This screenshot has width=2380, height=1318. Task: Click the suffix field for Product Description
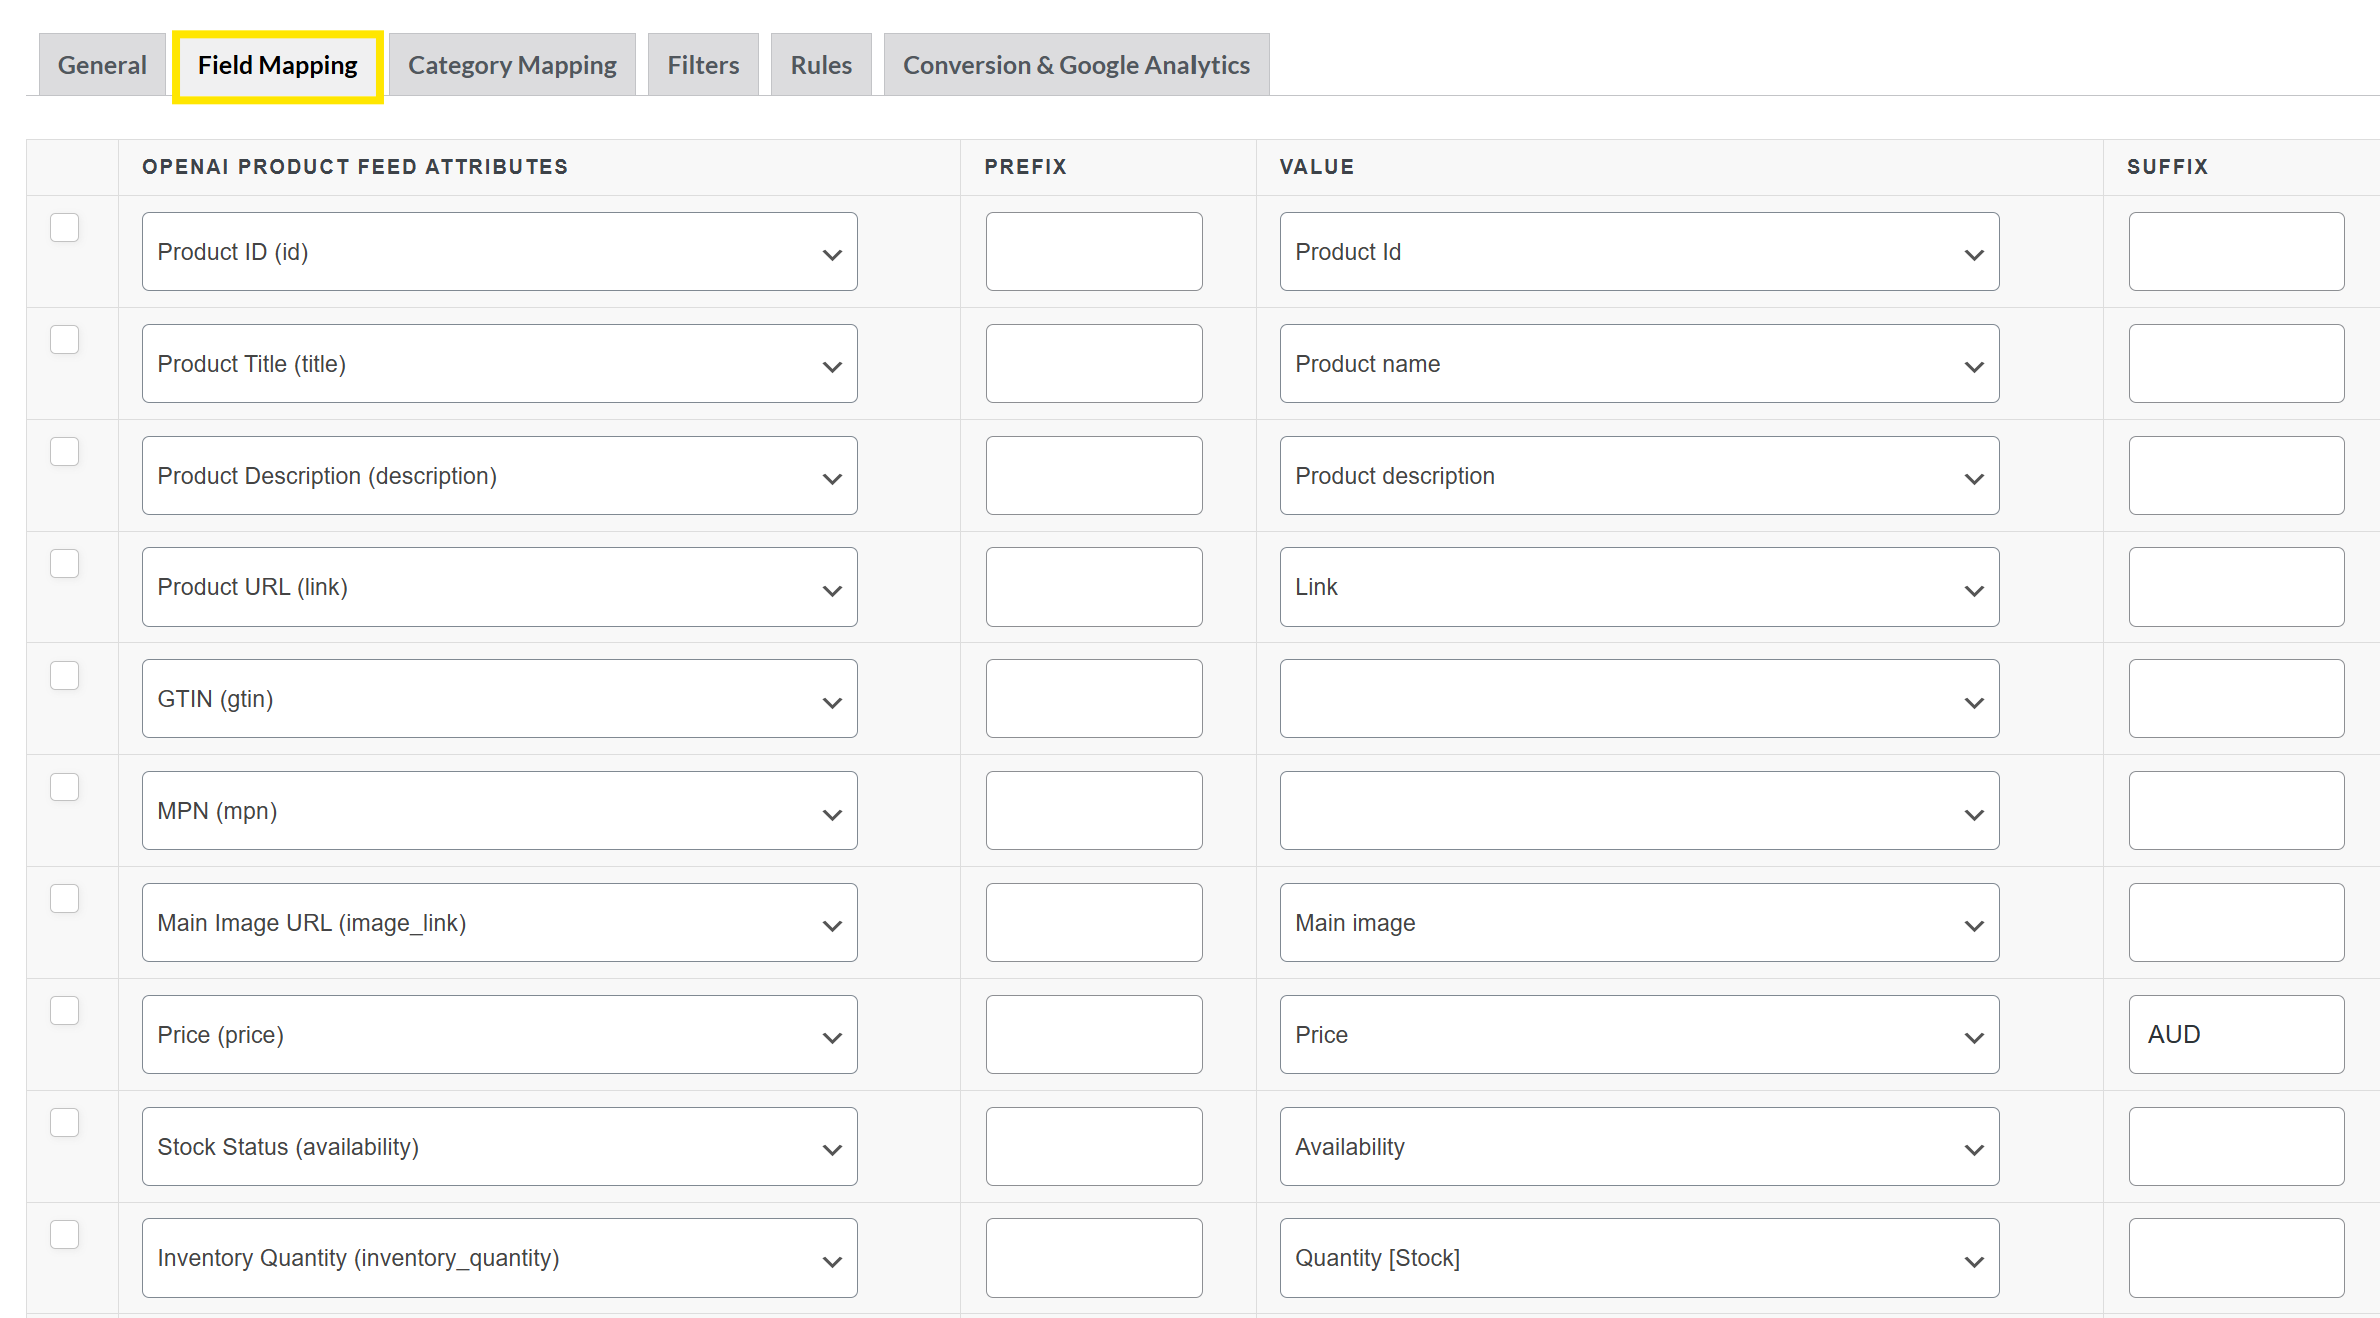[x=2235, y=476]
